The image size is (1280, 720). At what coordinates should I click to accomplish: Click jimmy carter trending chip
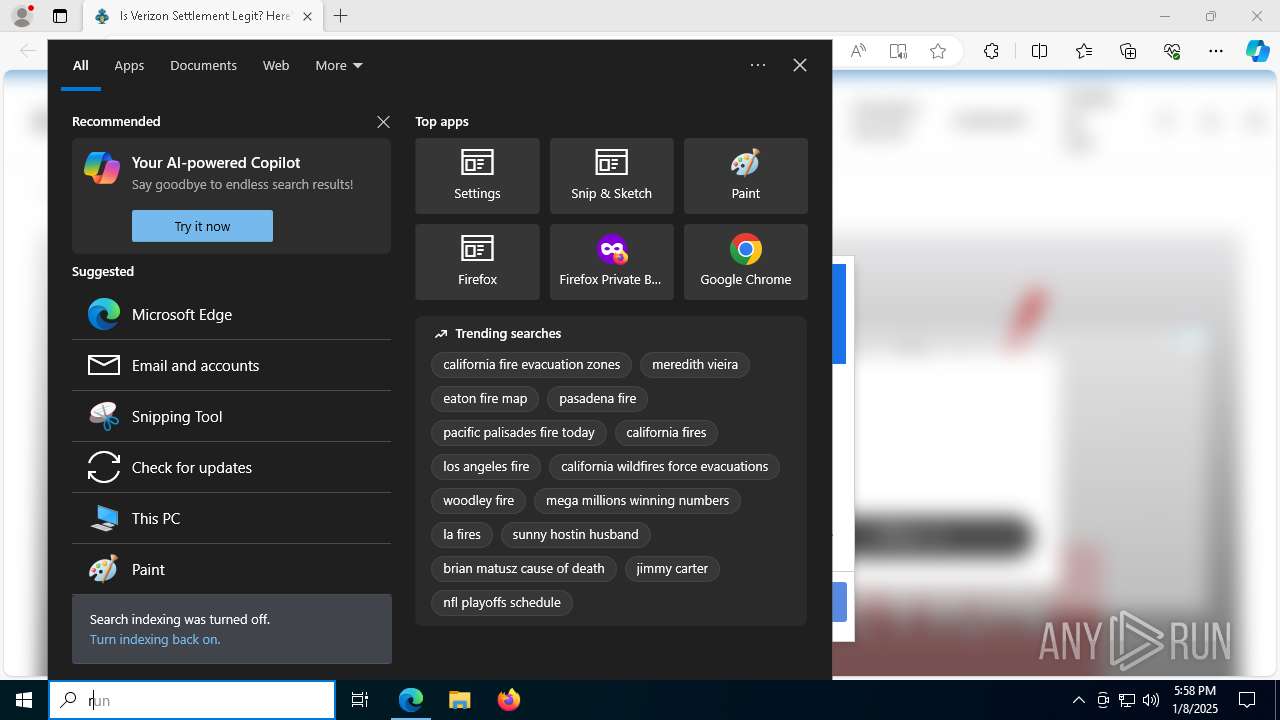tap(672, 568)
